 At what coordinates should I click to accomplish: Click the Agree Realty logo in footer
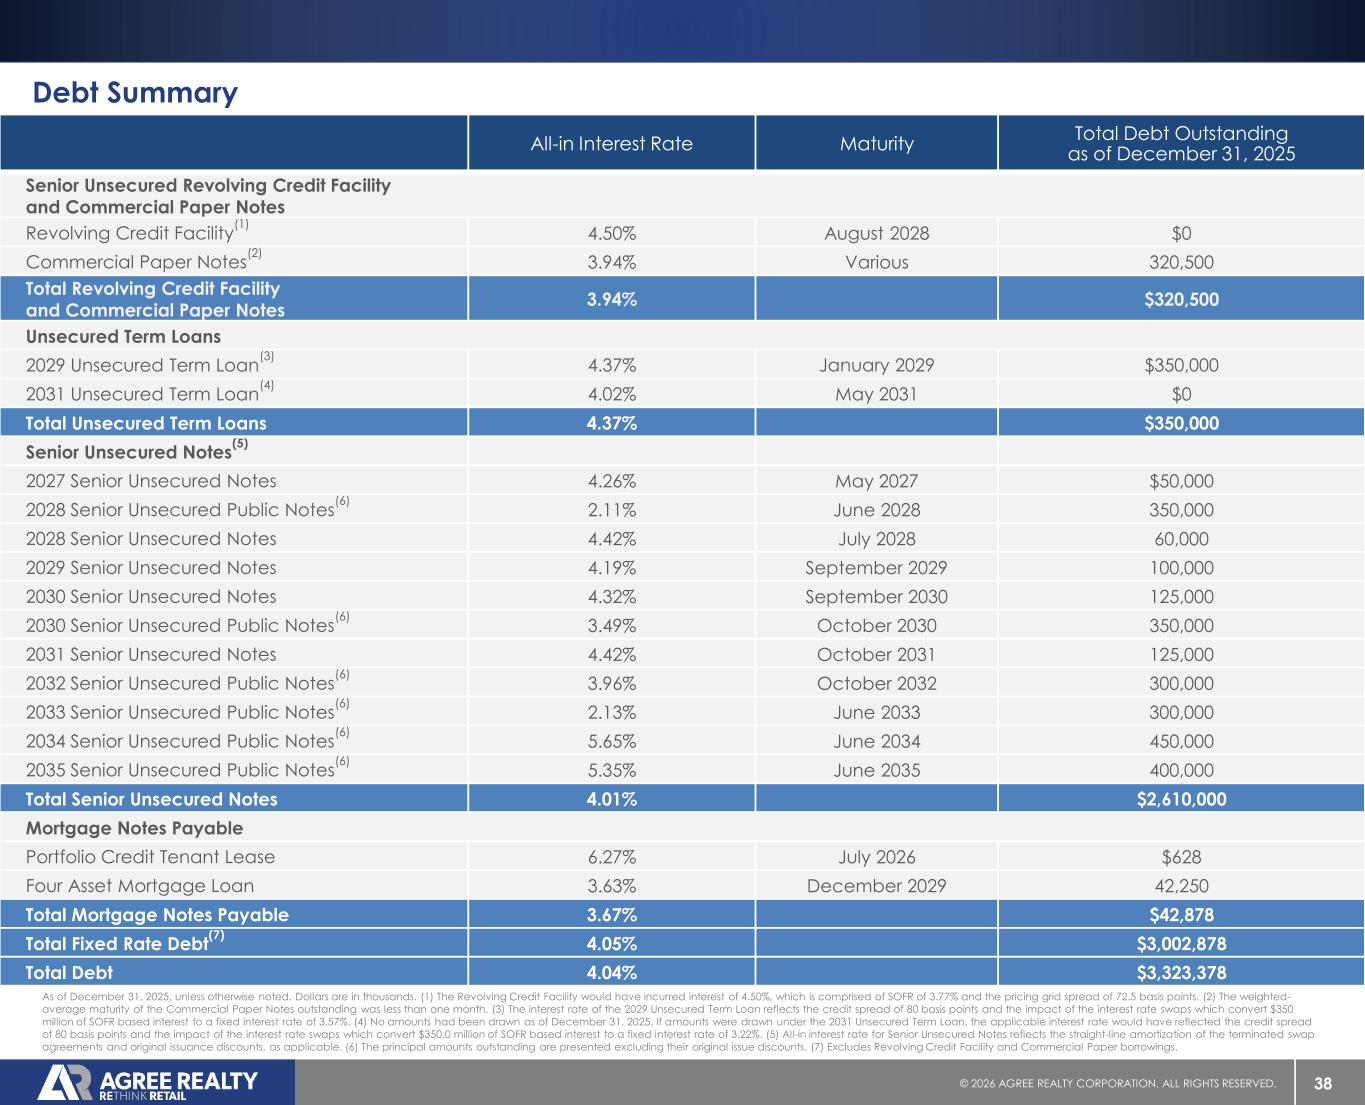(147, 1083)
